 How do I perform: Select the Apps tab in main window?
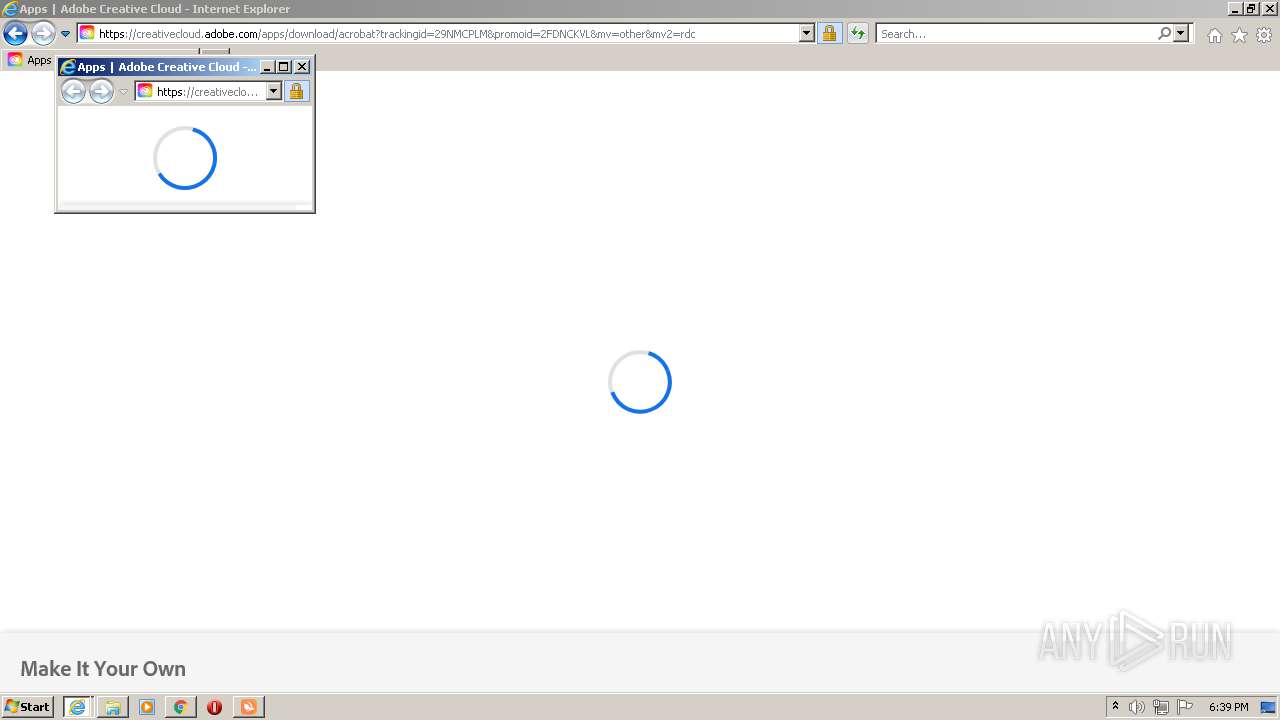30,60
